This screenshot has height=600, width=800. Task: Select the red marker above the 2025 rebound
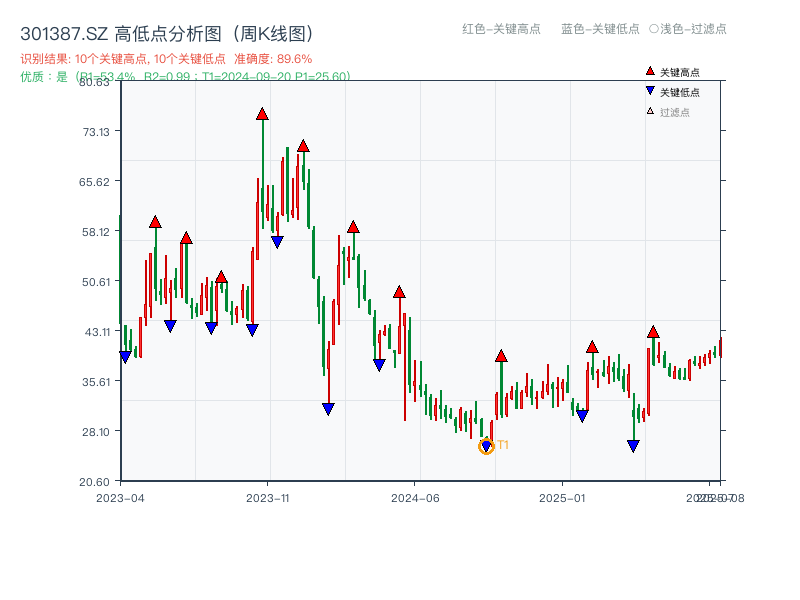[x=592, y=345]
